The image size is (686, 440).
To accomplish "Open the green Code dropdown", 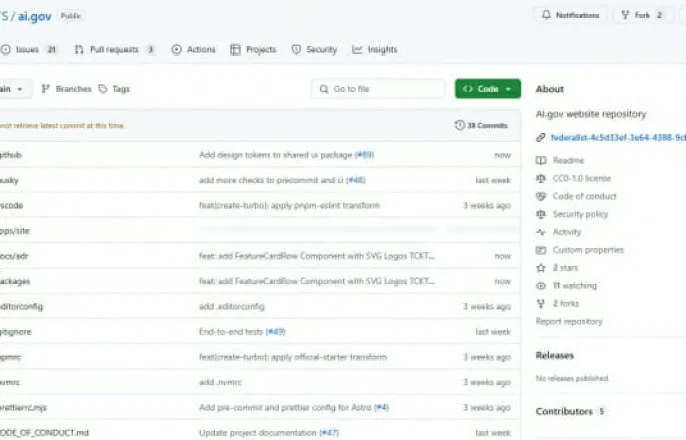I will coord(488,89).
